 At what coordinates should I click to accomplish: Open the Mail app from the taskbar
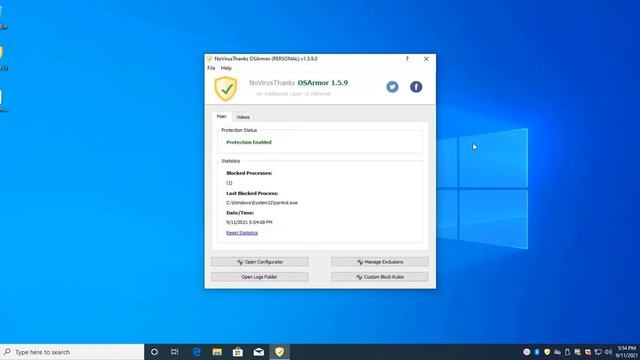click(259, 352)
